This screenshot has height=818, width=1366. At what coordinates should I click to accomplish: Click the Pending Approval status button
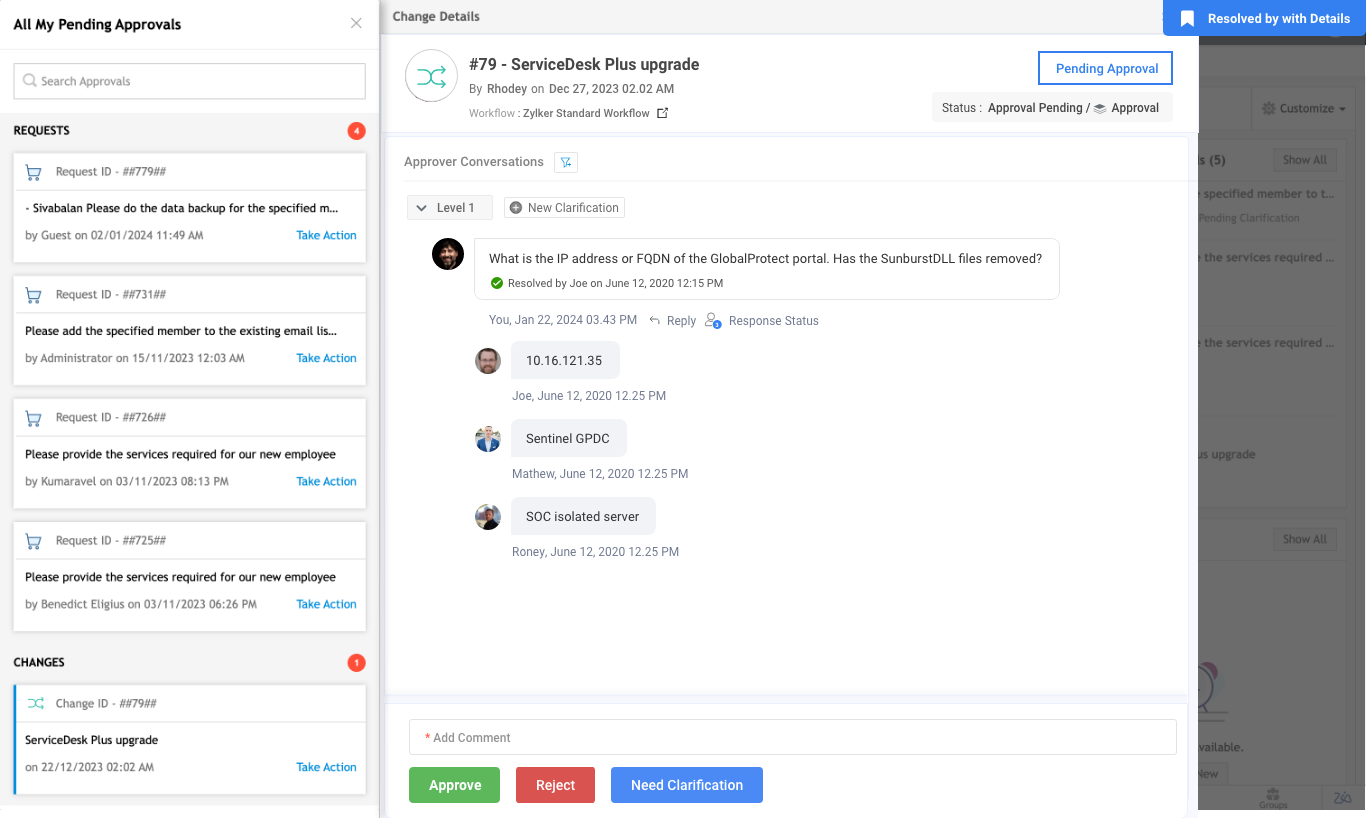(1106, 68)
